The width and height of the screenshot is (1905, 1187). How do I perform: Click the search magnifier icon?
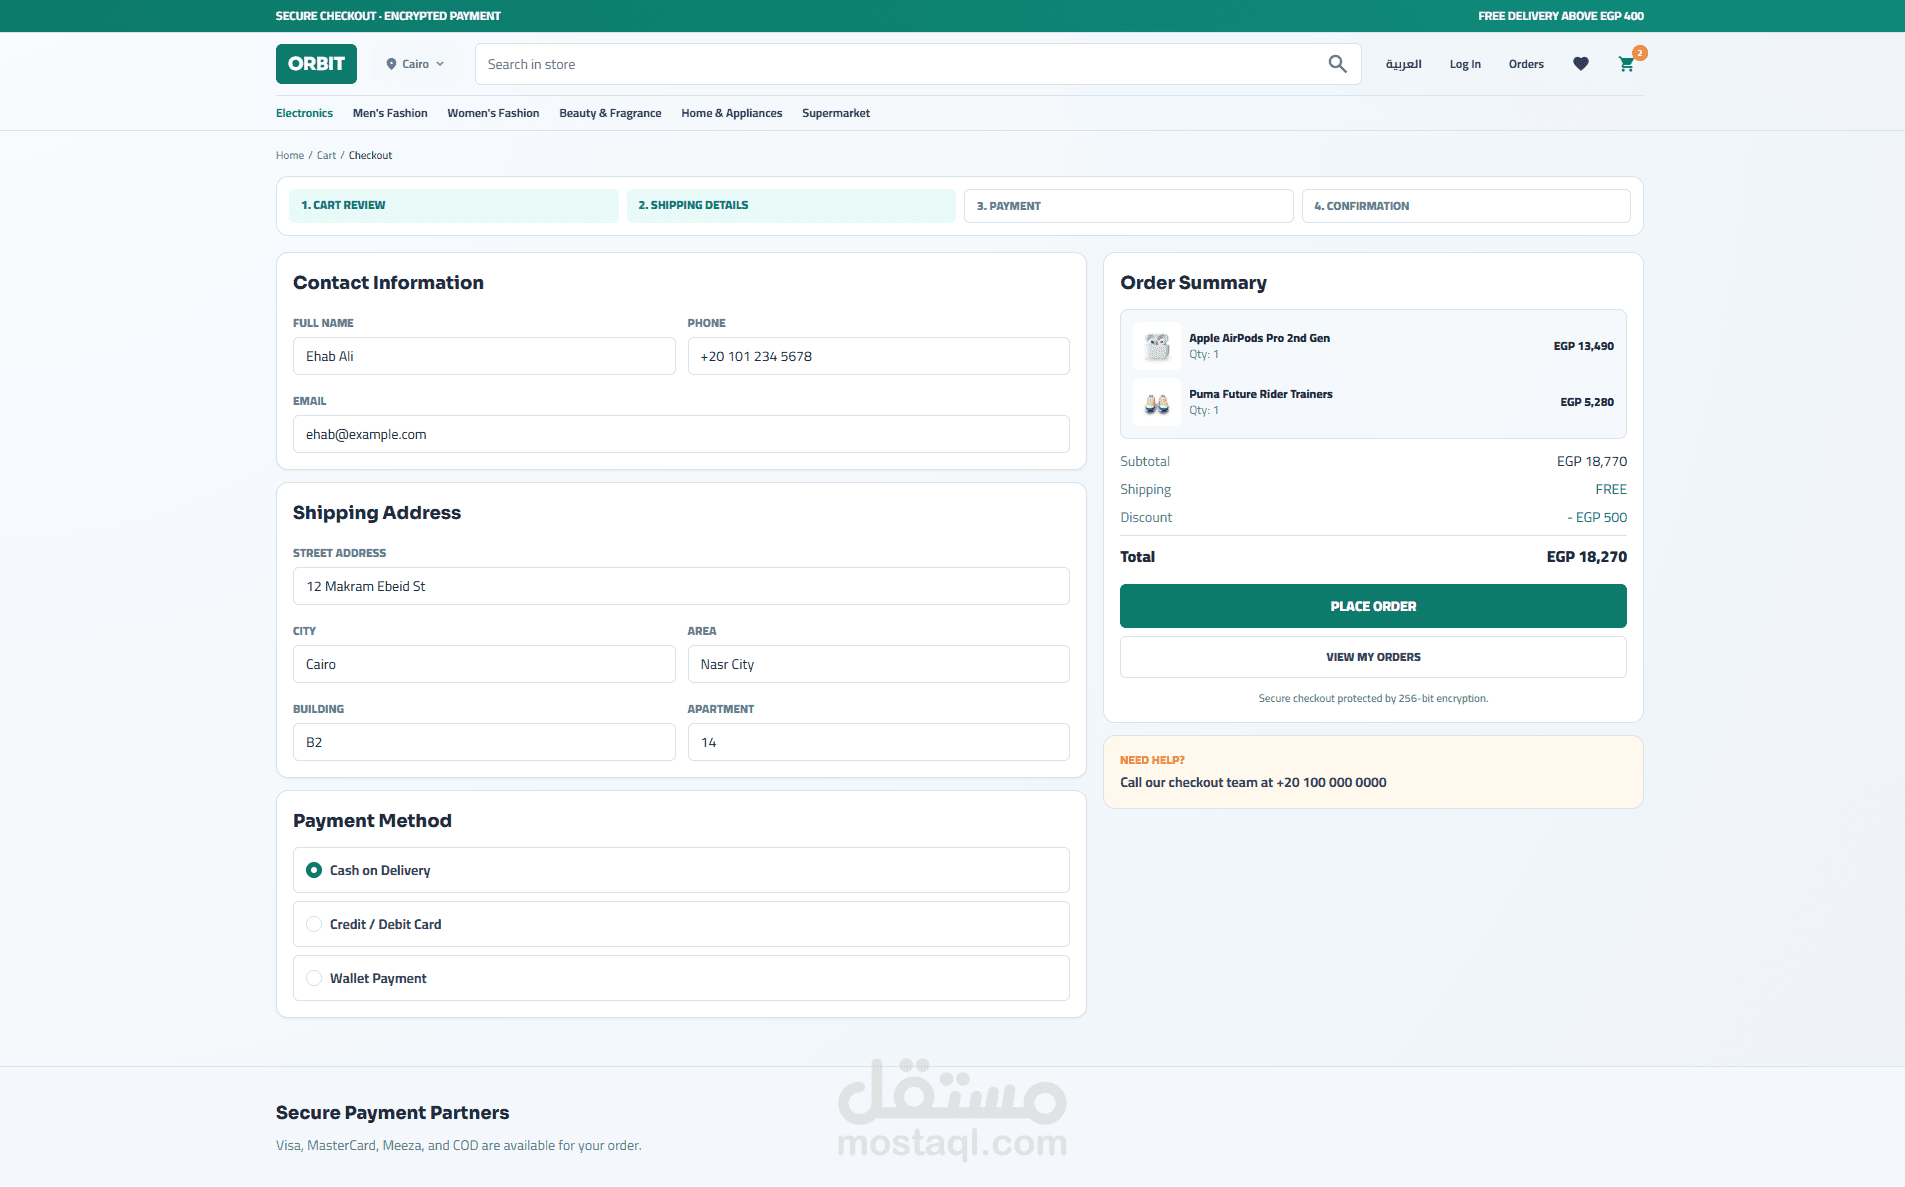point(1337,64)
